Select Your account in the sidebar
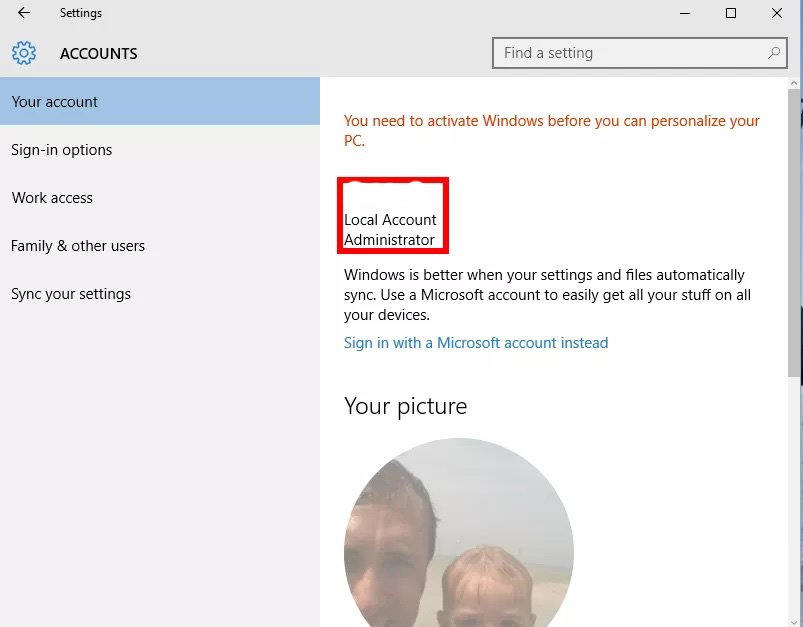Viewport: 803px width, 627px height. (55, 102)
